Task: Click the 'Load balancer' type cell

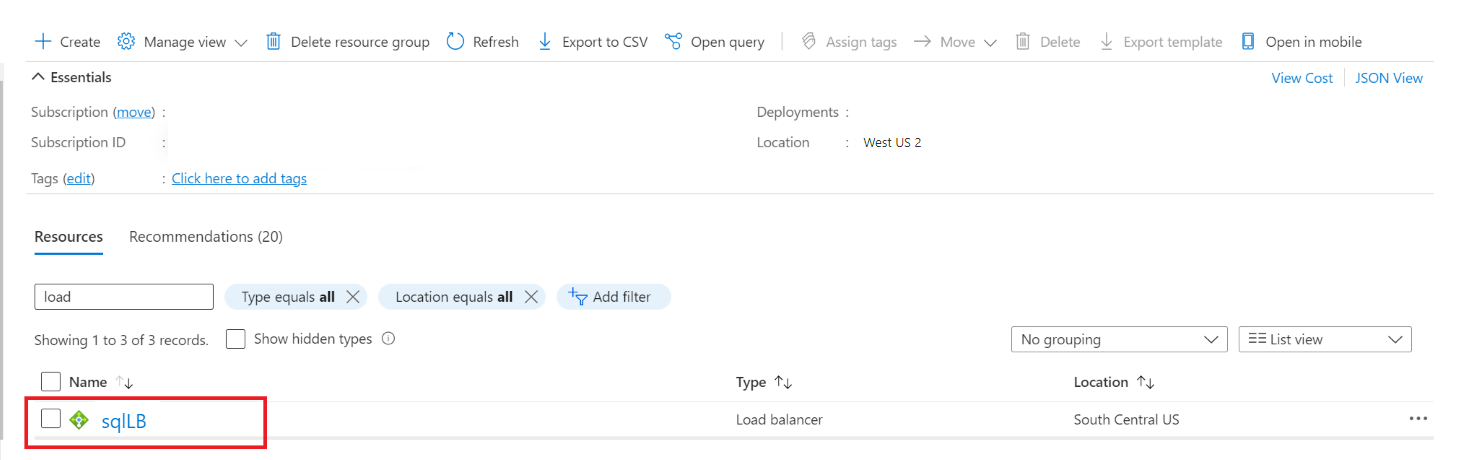Action: 779,420
